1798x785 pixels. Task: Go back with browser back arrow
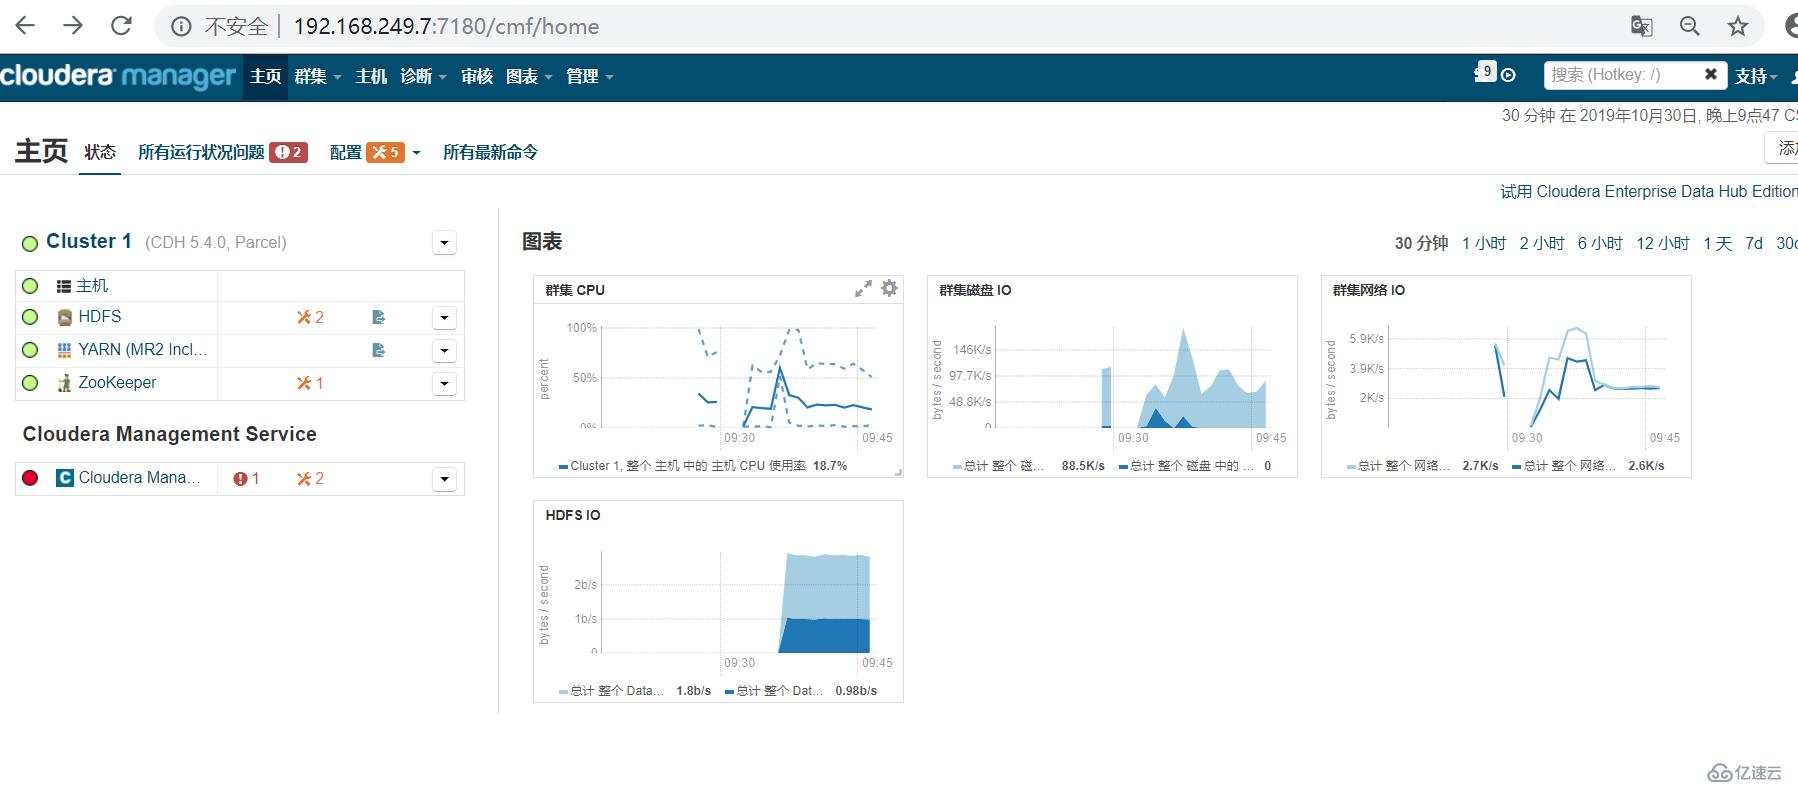(x=25, y=26)
